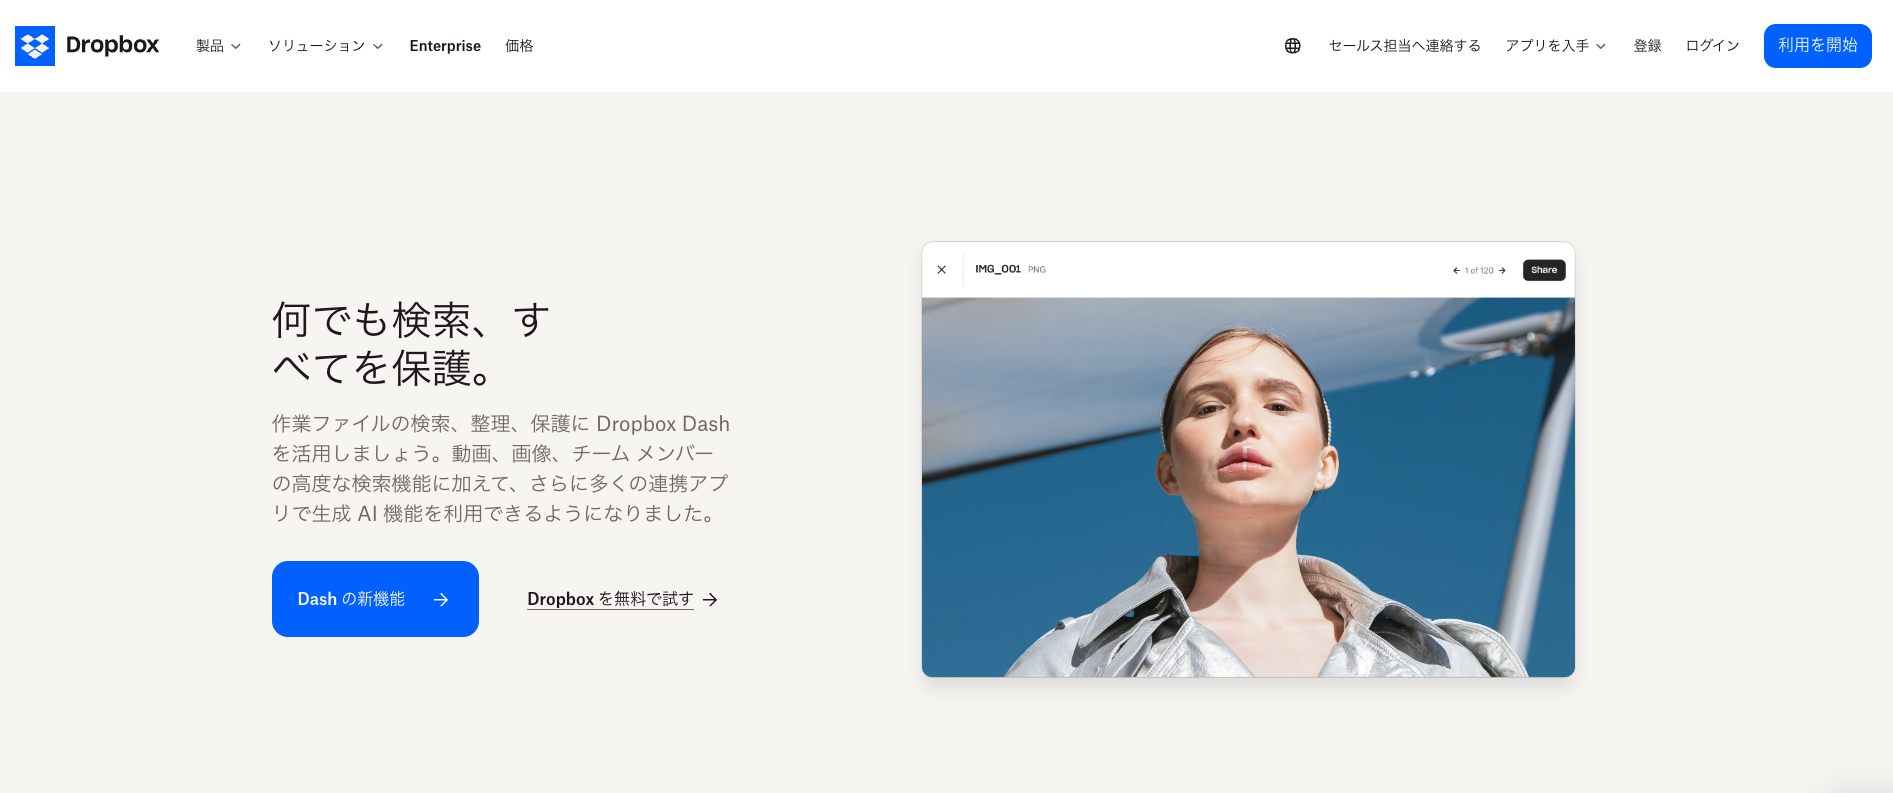Go to next image with right arrow
Image resolution: width=1893 pixels, height=793 pixels.
click(x=1502, y=270)
